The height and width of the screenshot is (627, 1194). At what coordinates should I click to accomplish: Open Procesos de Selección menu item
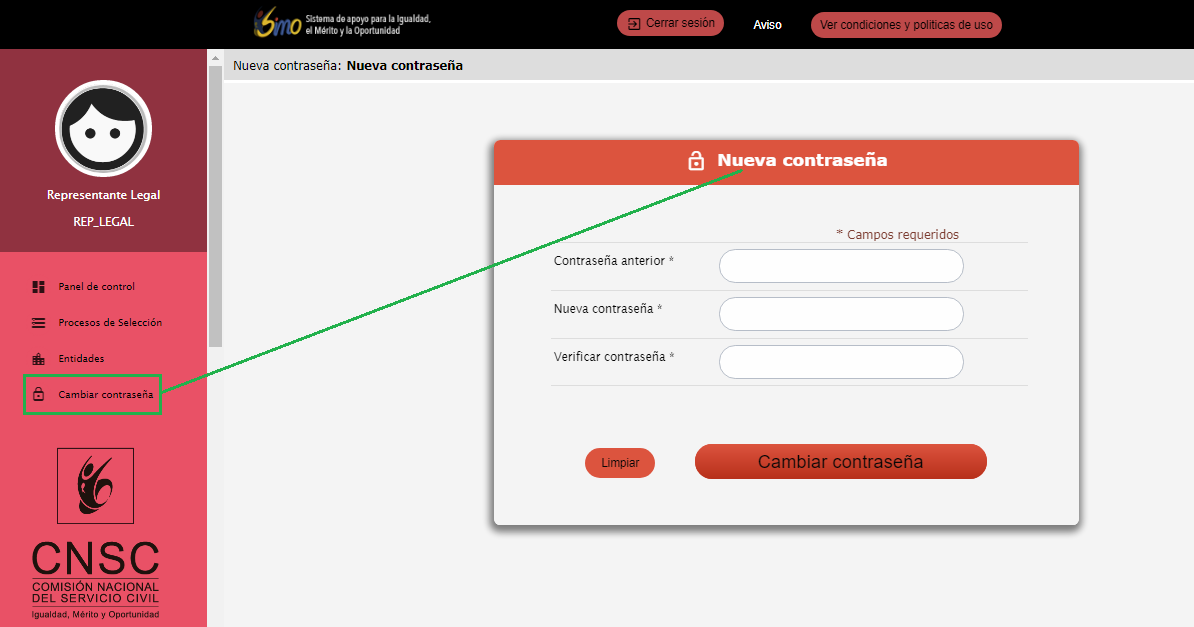pyautogui.click(x=110, y=323)
